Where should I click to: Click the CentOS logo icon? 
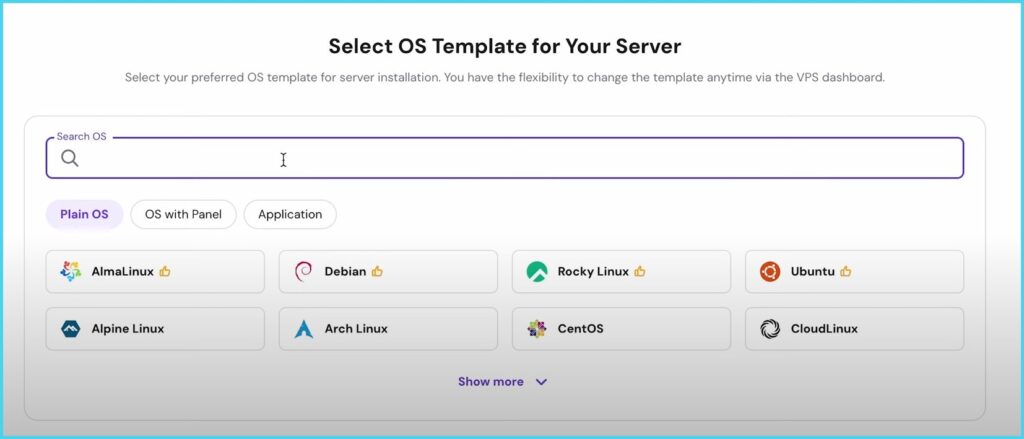coord(537,329)
